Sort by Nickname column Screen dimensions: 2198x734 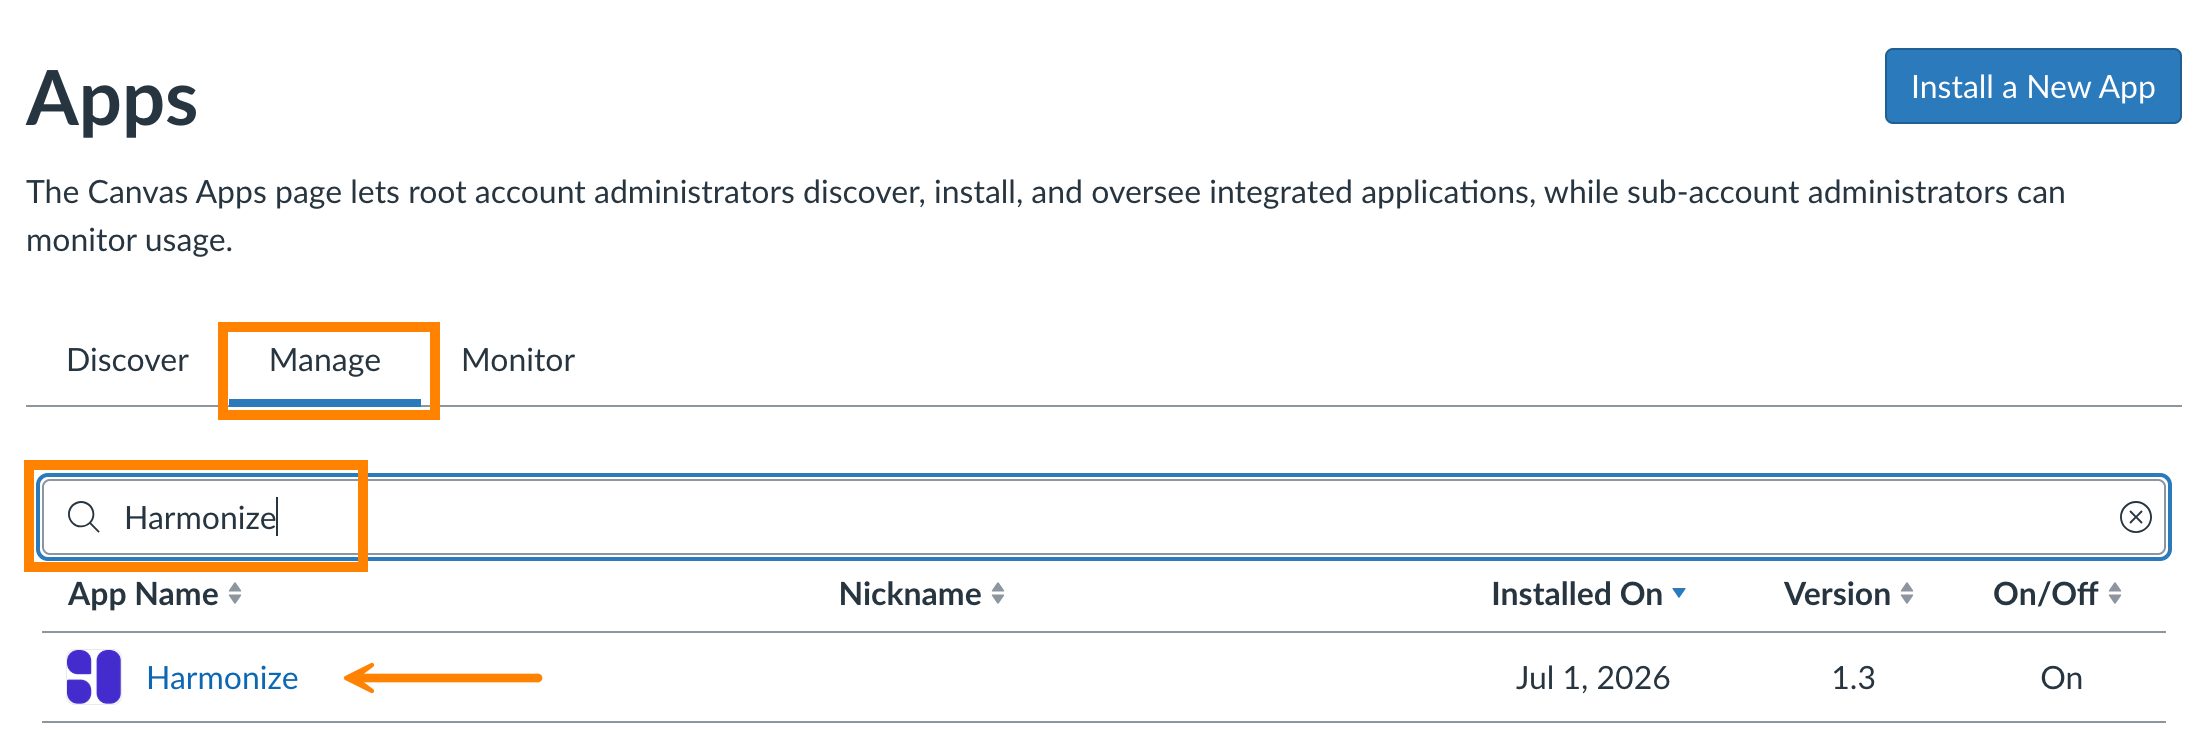click(922, 594)
